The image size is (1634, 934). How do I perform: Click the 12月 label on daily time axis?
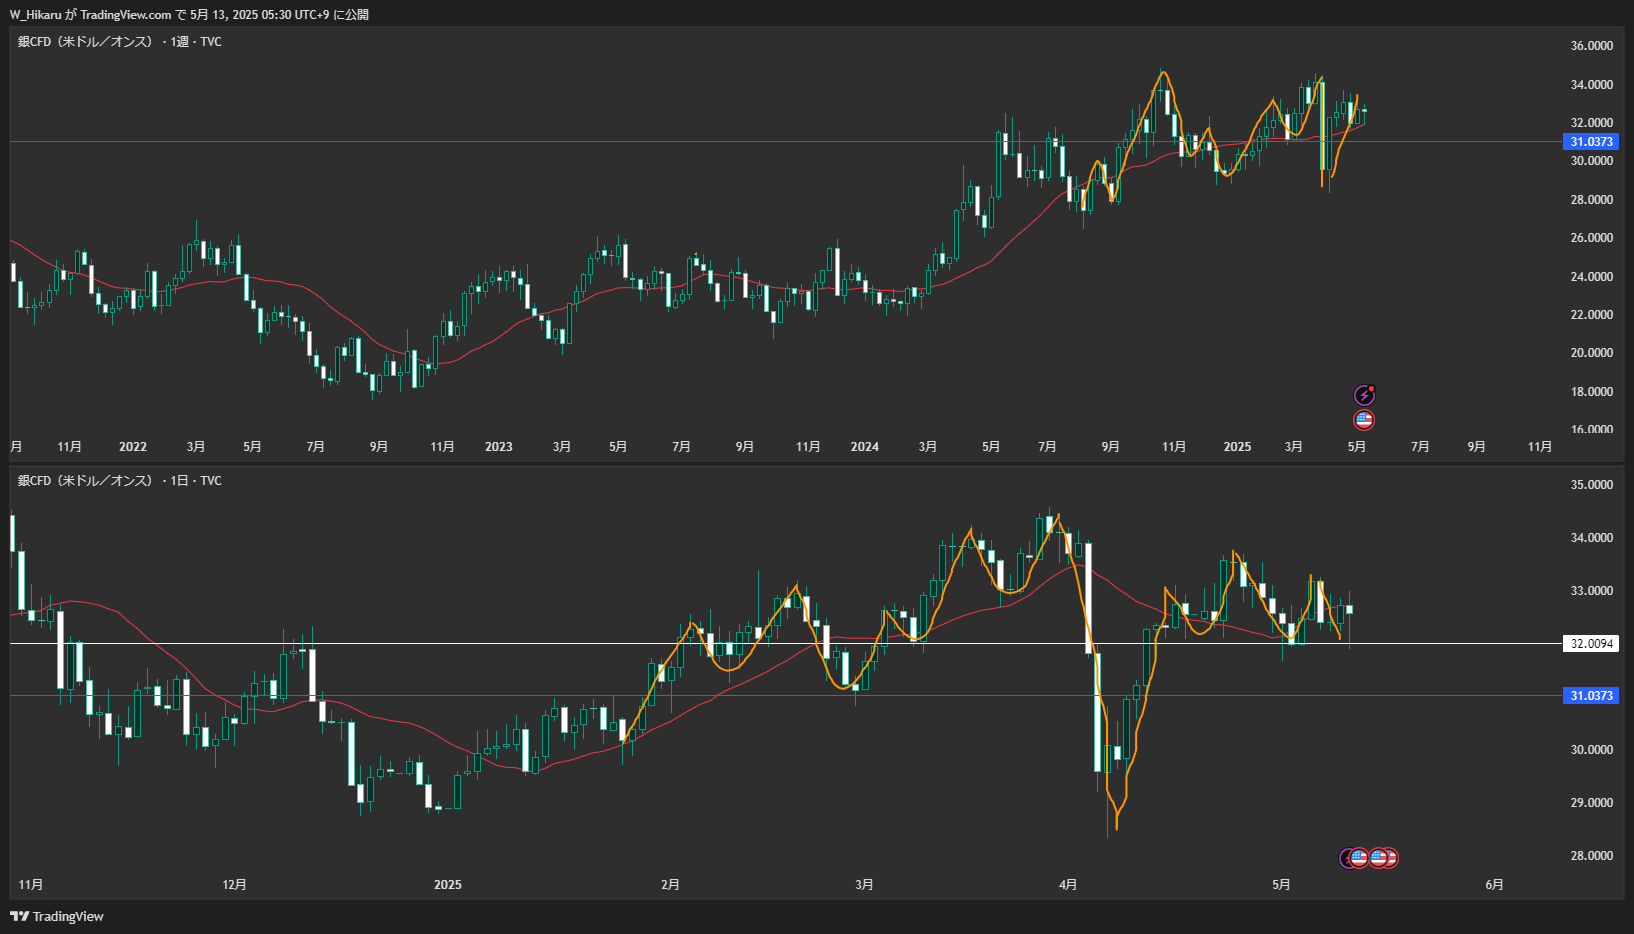pos(235,885)
